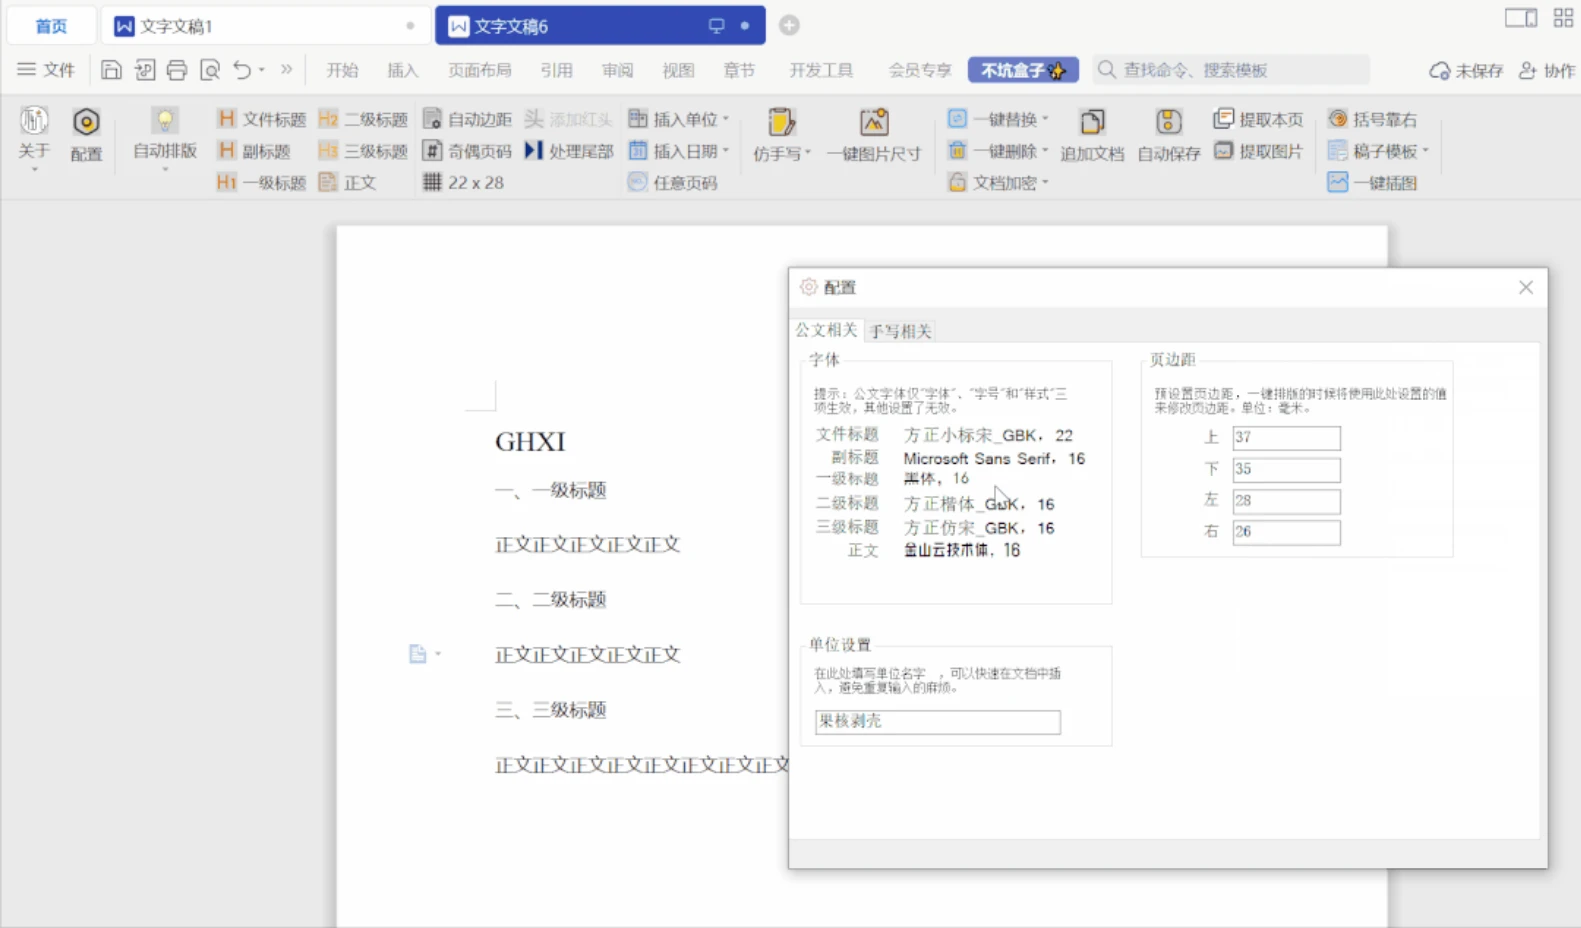Apply 三级标题 heading style
This screenshot has width=1581, height=928.
(x=363, y=151)
